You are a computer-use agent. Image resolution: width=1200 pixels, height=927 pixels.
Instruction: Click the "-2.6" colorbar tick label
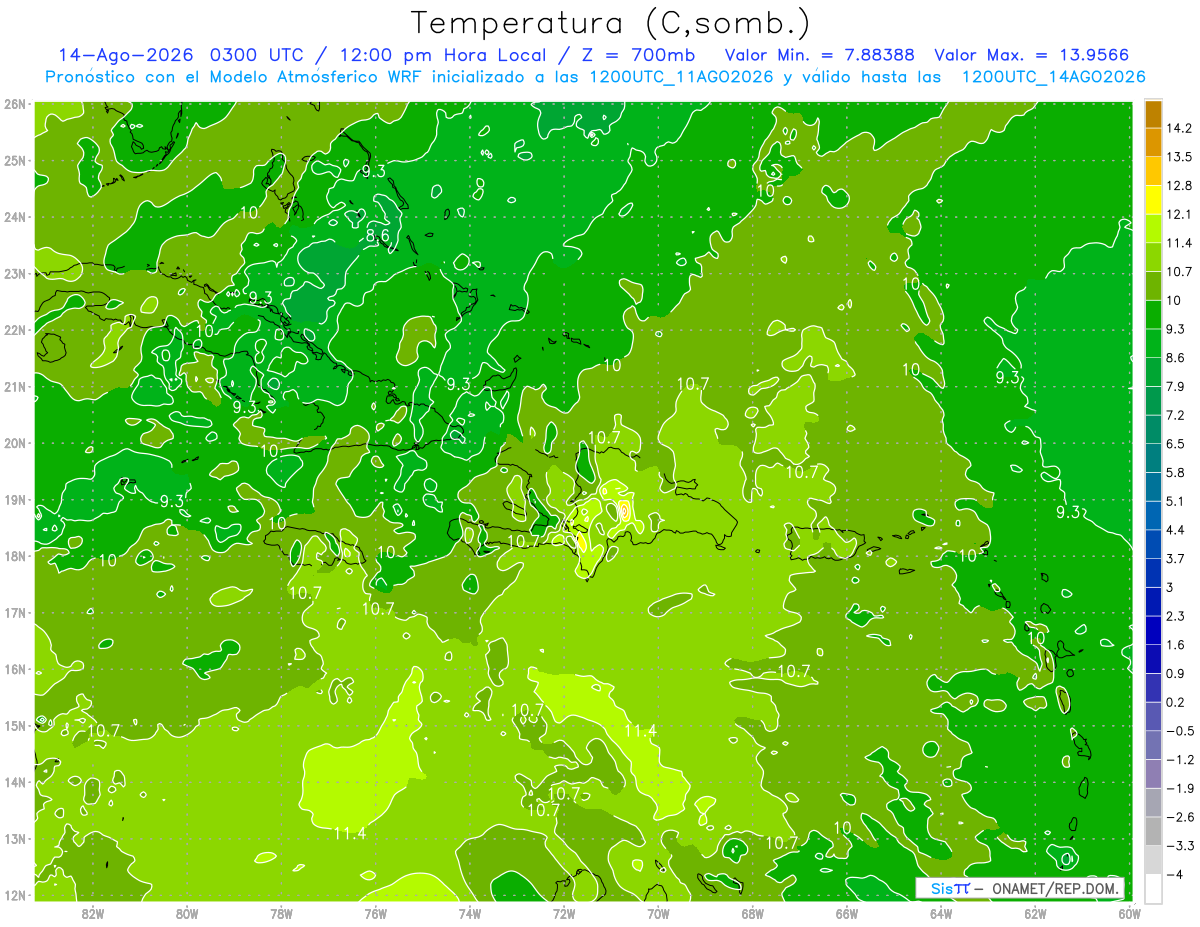coord(1179,817)
